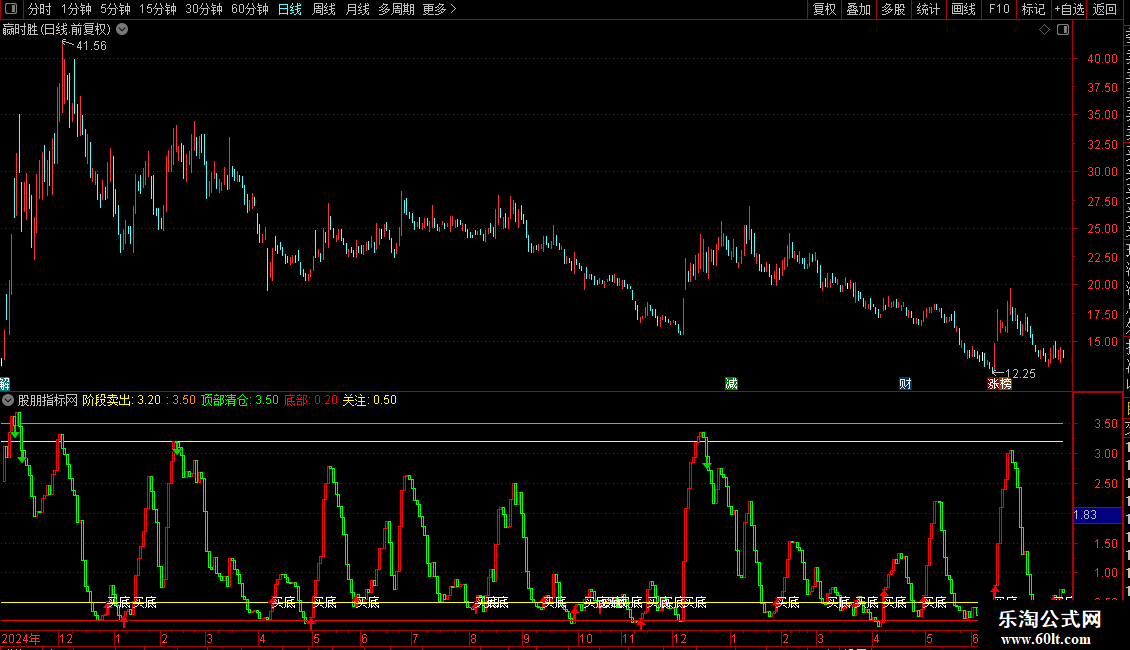
Task: Click the red 涨榜 marker
Action: click(1000, 383)
